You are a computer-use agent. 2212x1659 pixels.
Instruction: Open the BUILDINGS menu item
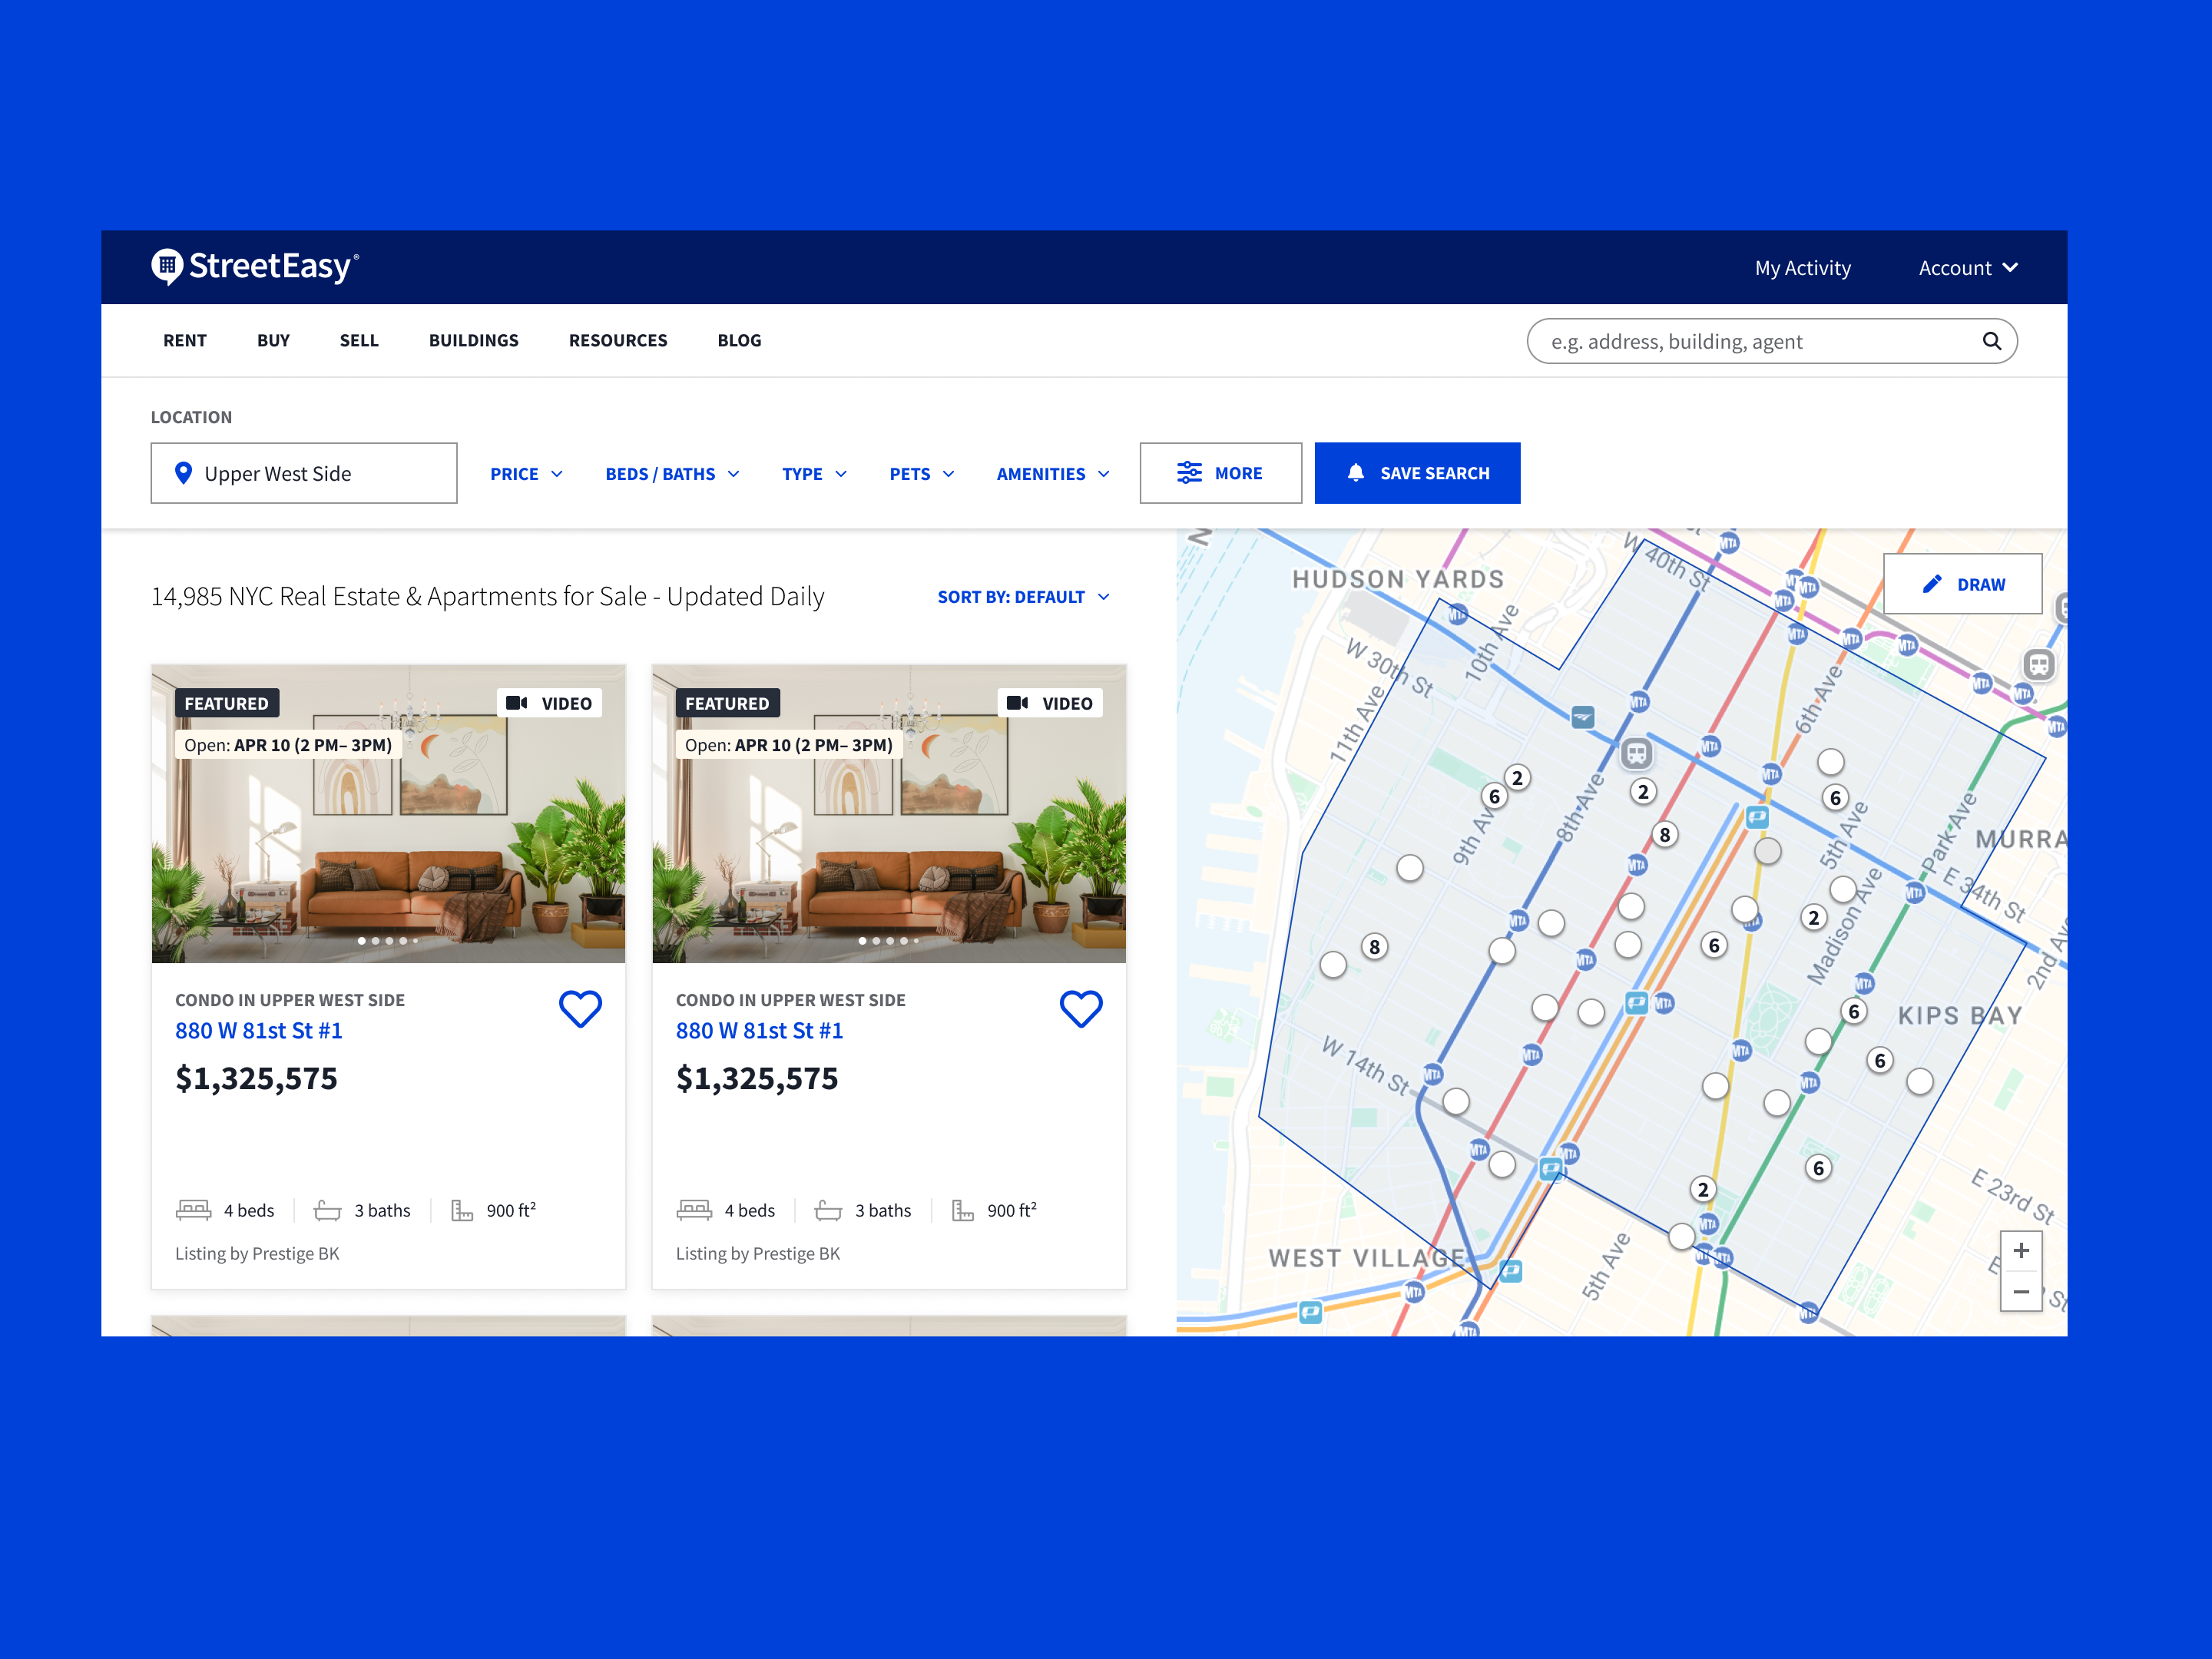[473, 340]
